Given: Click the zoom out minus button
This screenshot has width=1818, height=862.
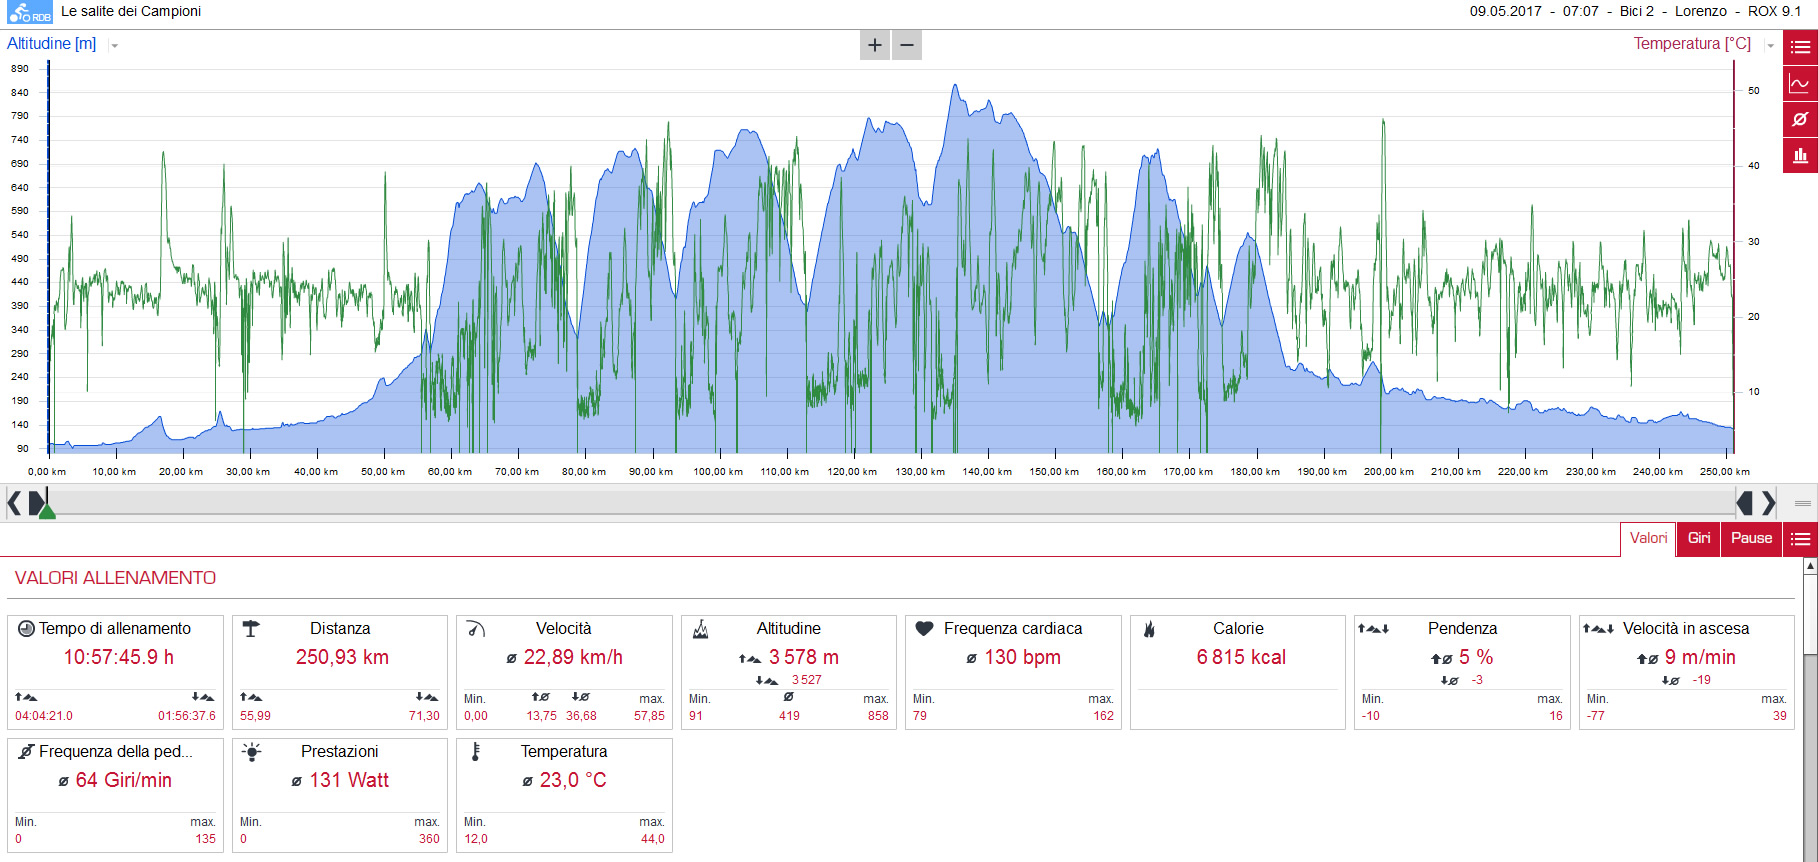Looking at the screenshot, I should pos(907,45).
